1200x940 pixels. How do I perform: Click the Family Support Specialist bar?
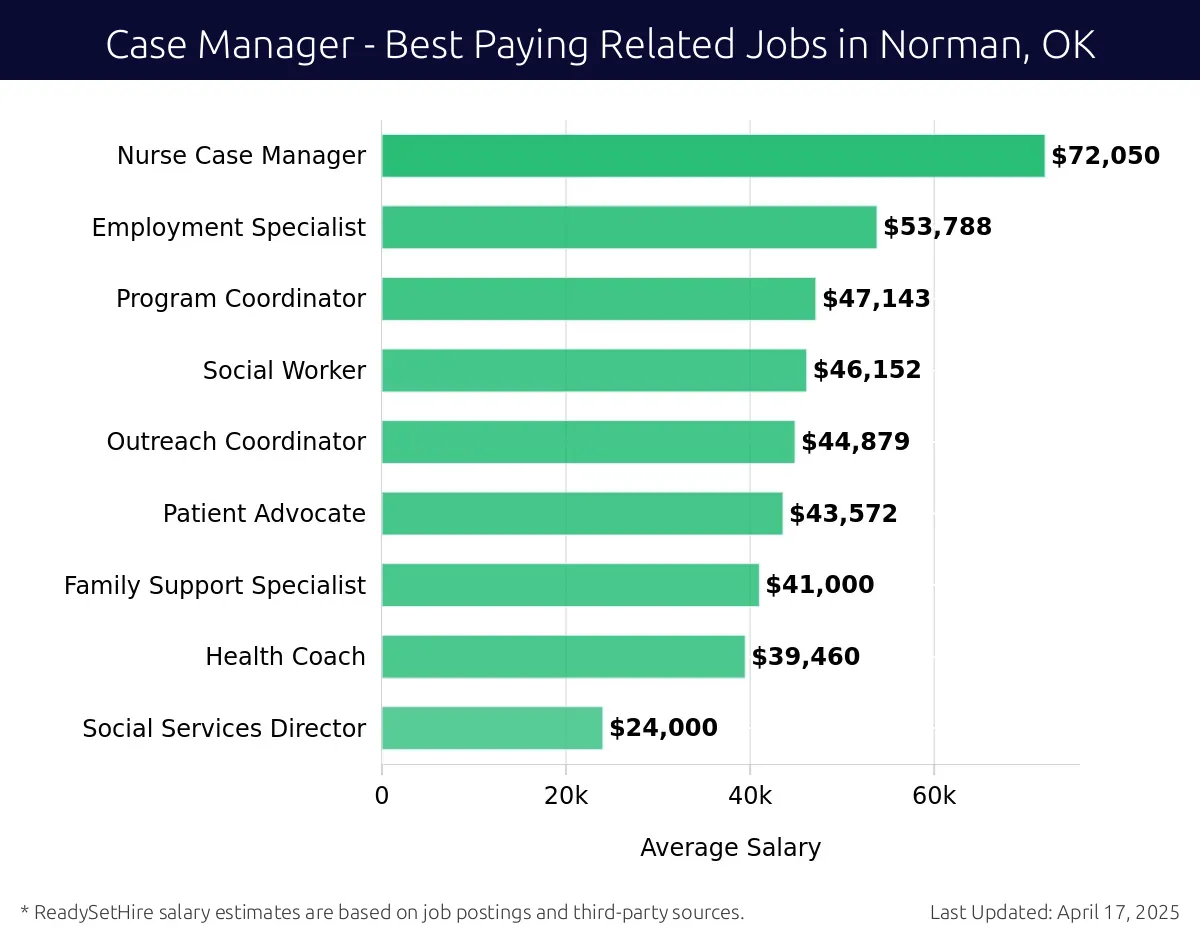570,585
